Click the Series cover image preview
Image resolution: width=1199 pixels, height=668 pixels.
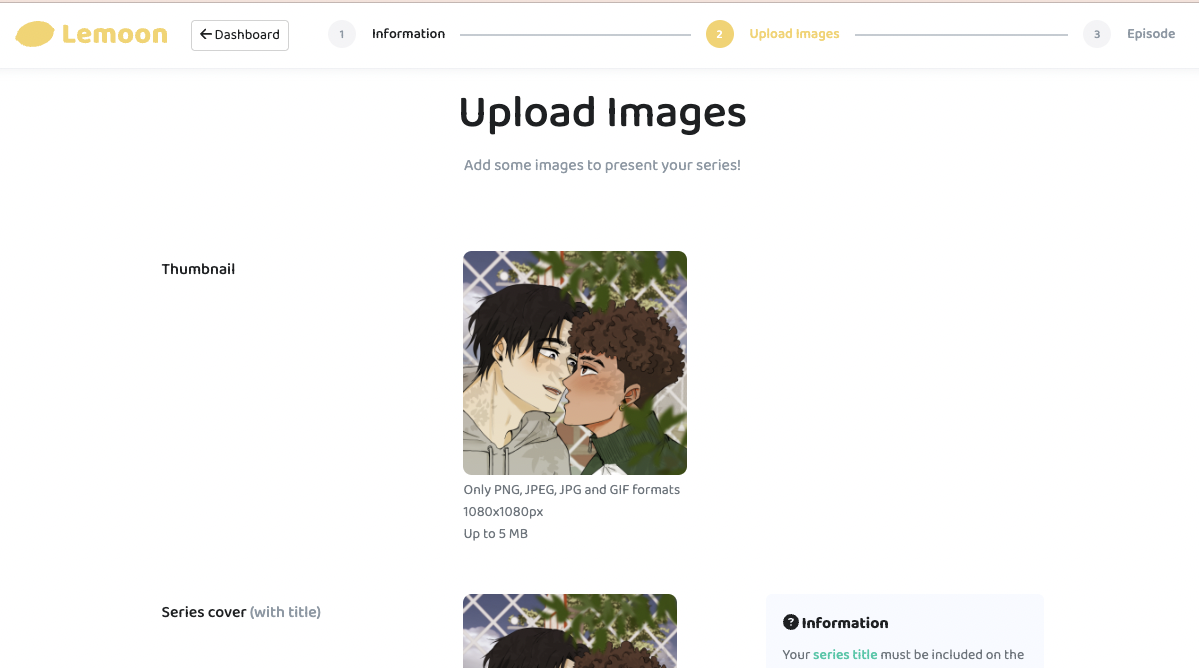[569, 631]
